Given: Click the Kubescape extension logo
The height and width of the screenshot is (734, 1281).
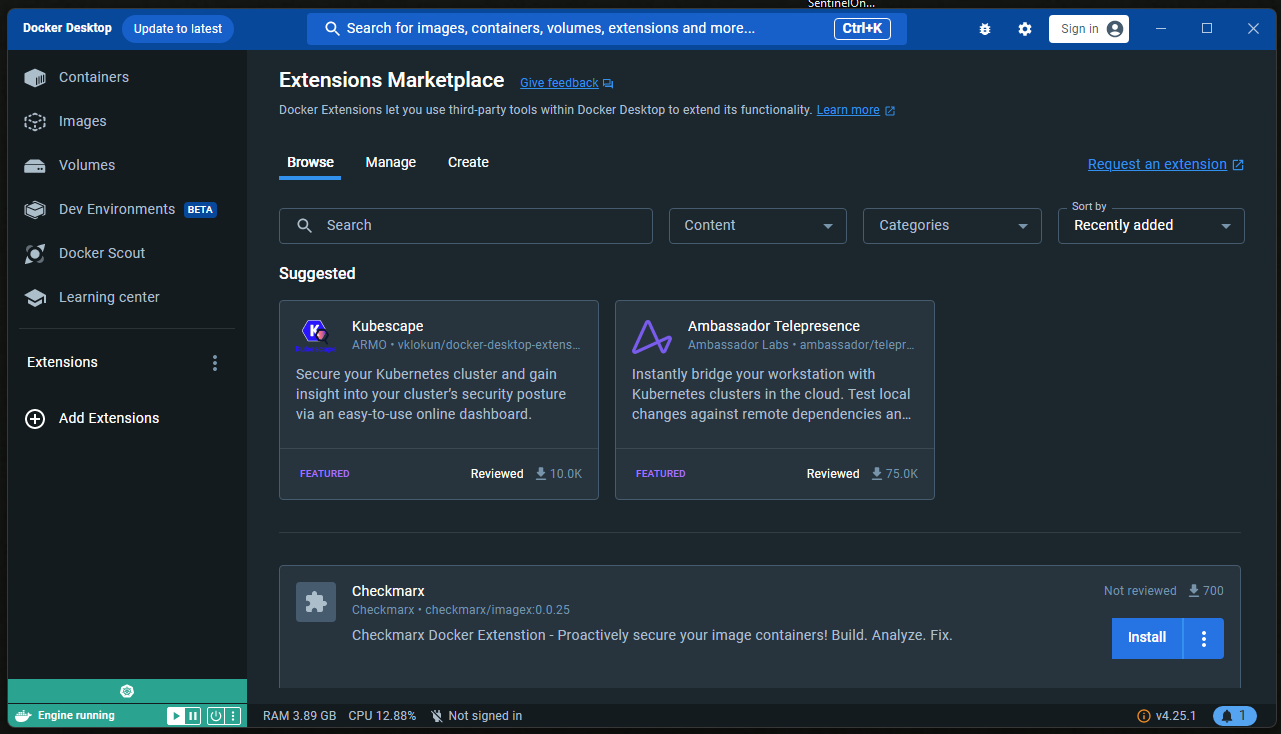Looking at the screenshot, I should [316, 337].
